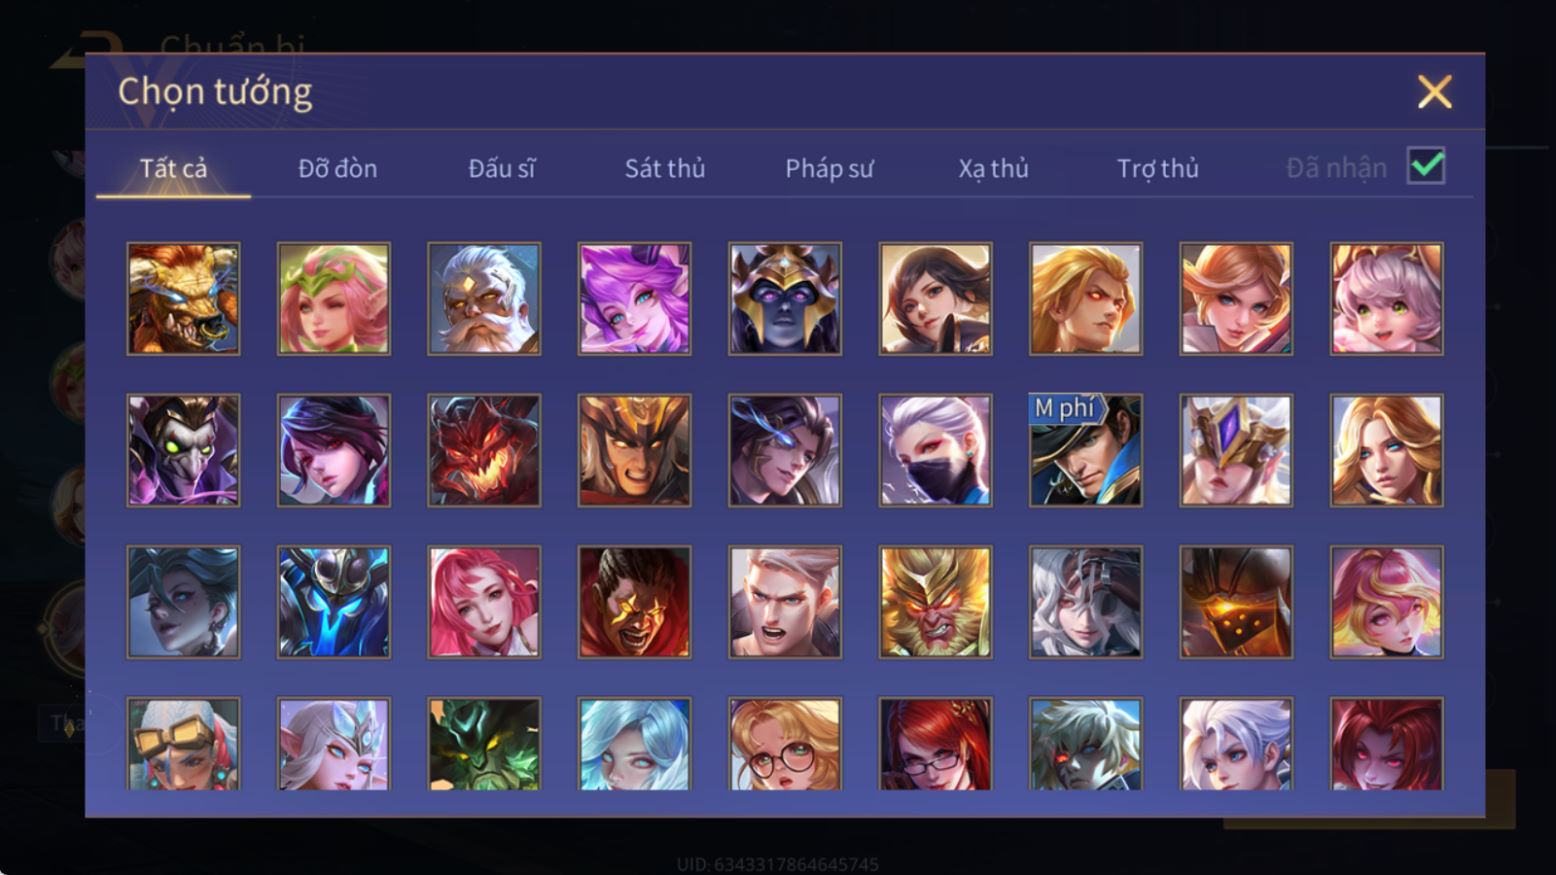Select the blonde girl with round glasses
This screenshot has height=875, width=1556.
click(785, 744)
